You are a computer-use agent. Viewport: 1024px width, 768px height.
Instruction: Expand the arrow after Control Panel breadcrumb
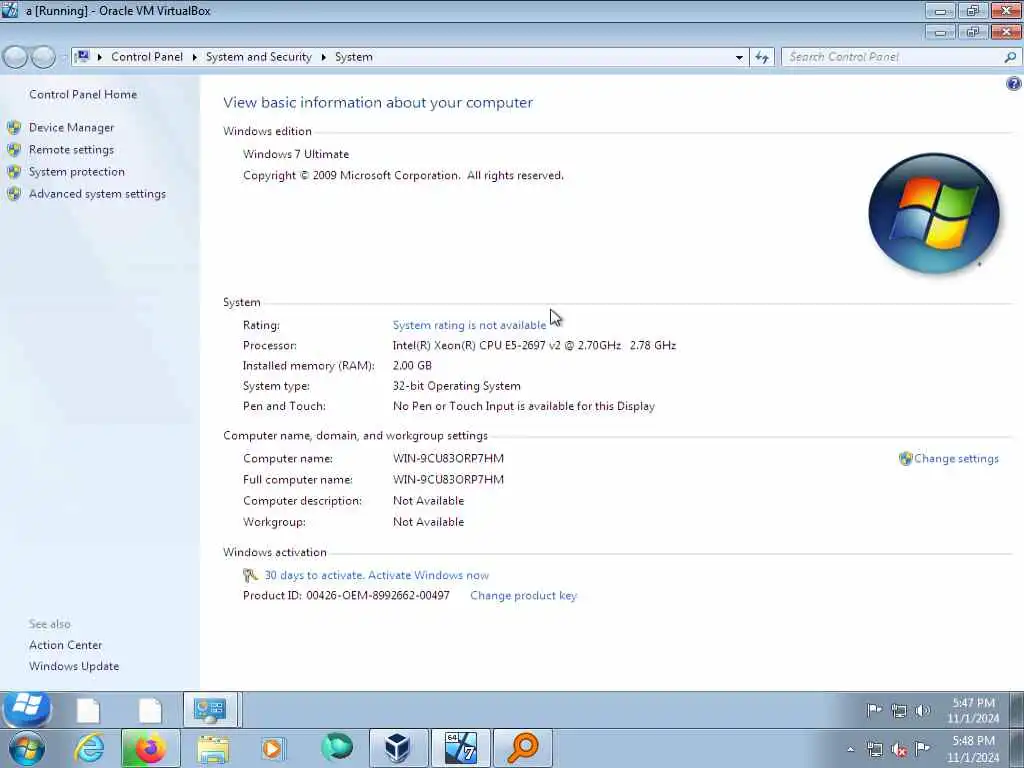coord(195,57)
